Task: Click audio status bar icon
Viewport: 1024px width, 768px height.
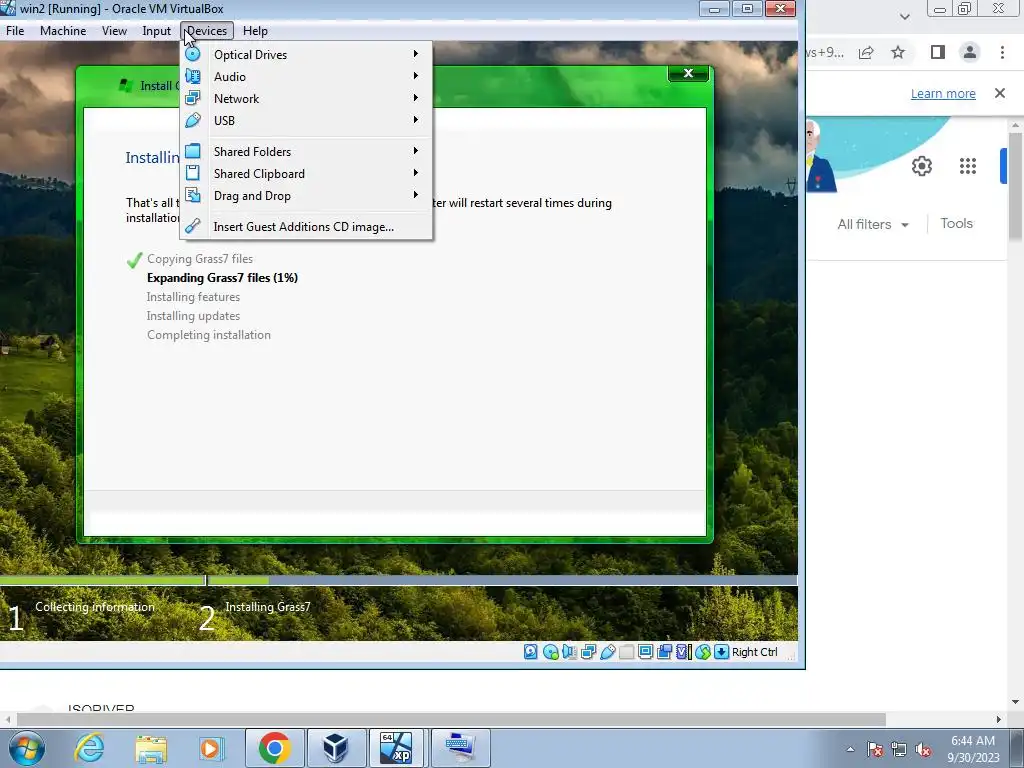Action: [569, 652]
